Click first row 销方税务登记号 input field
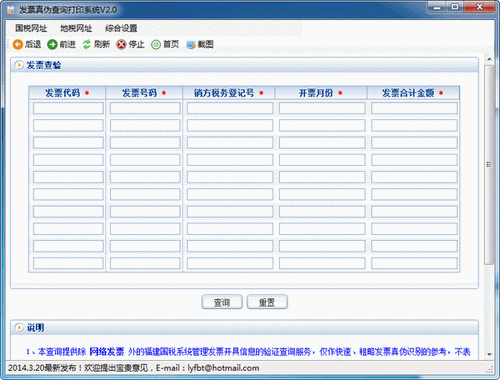Image resolution: width=500 pixels, height=380 pixels. click(x=230, y=108)
